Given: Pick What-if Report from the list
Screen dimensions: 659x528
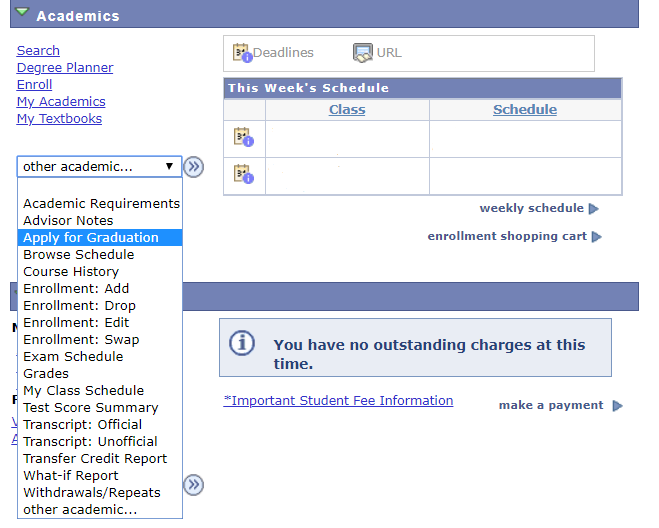Looking at the screenshot, I should (x=100, y=475).
